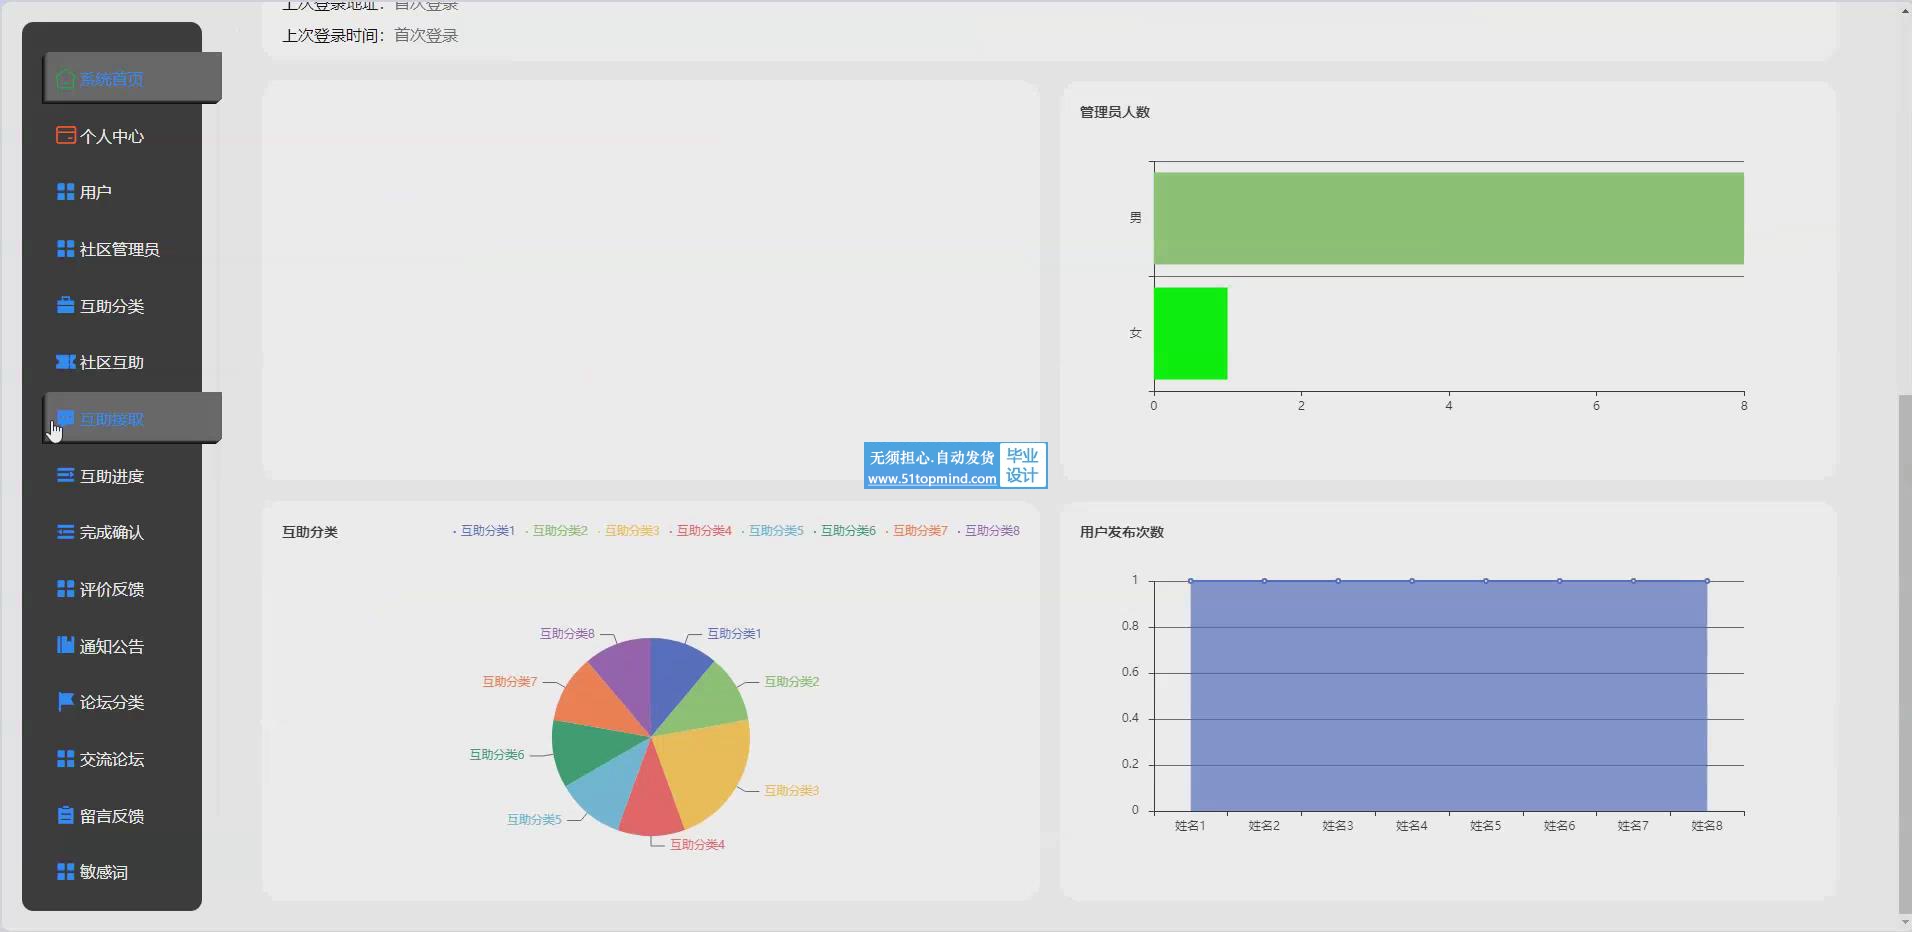Click the yellow 互助分类3 pie slice
This screenshot has width=1912, height=932.
pos(705,770)
